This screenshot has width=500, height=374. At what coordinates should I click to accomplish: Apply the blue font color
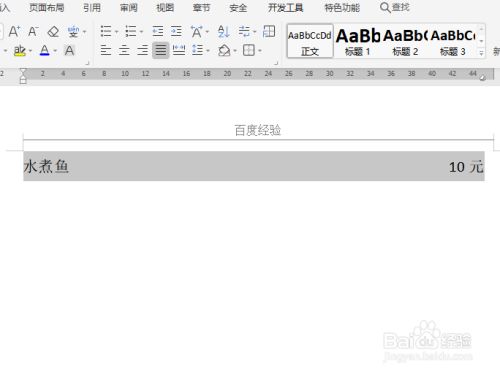pyautogui.click(x=44, y=51)
